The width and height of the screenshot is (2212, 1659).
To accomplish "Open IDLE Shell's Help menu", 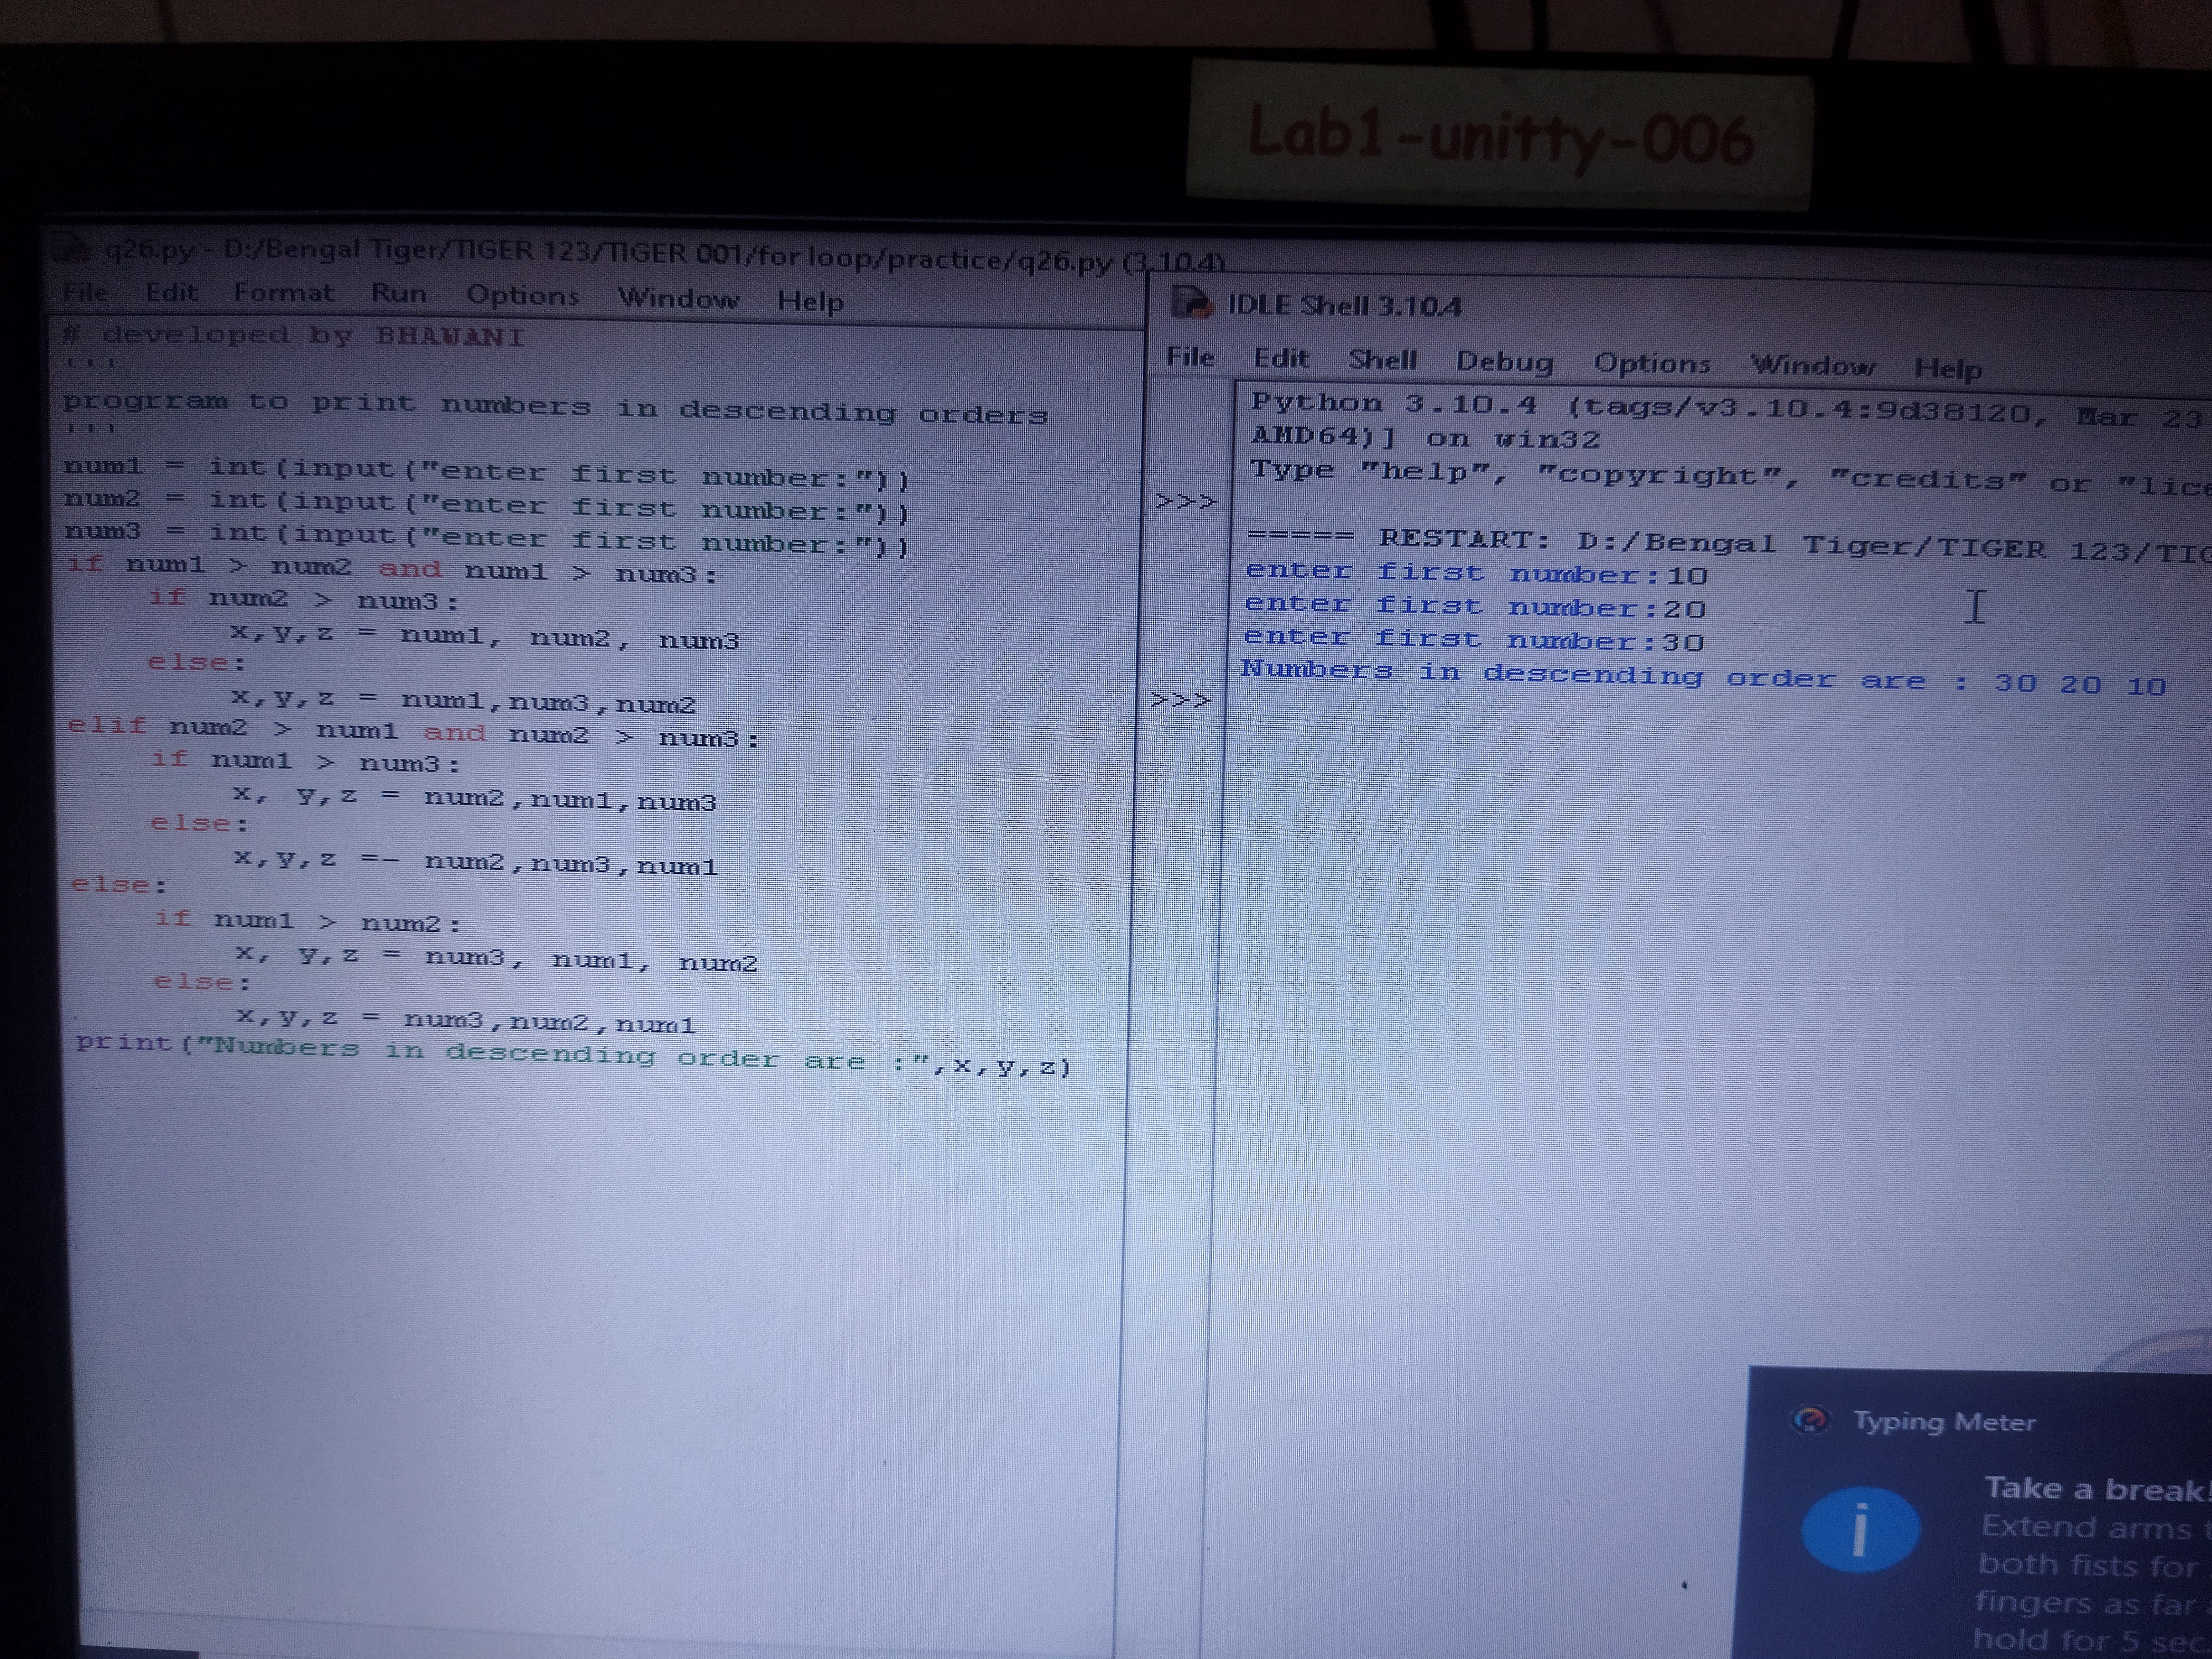I will coord(1947,368).
